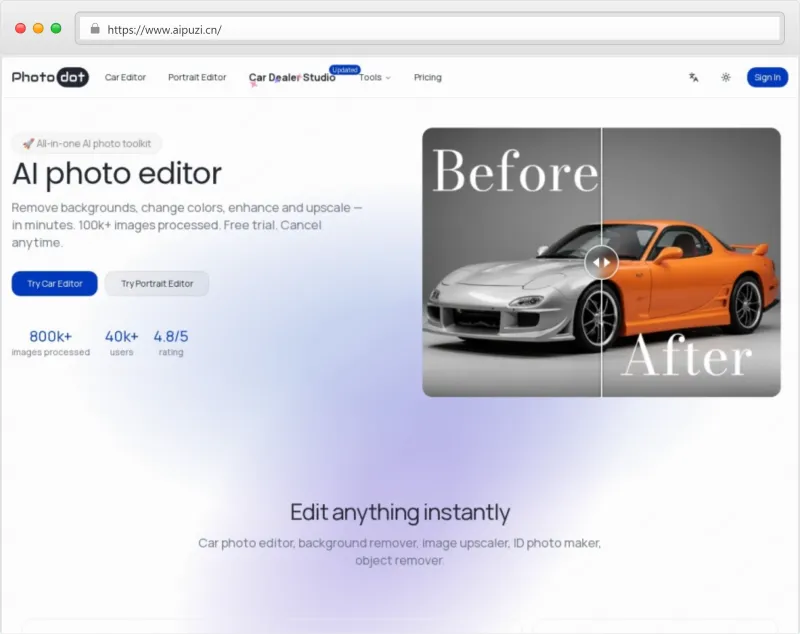Open the Pricing page
This screenshot has height=634, width=800.
point(428,78)
